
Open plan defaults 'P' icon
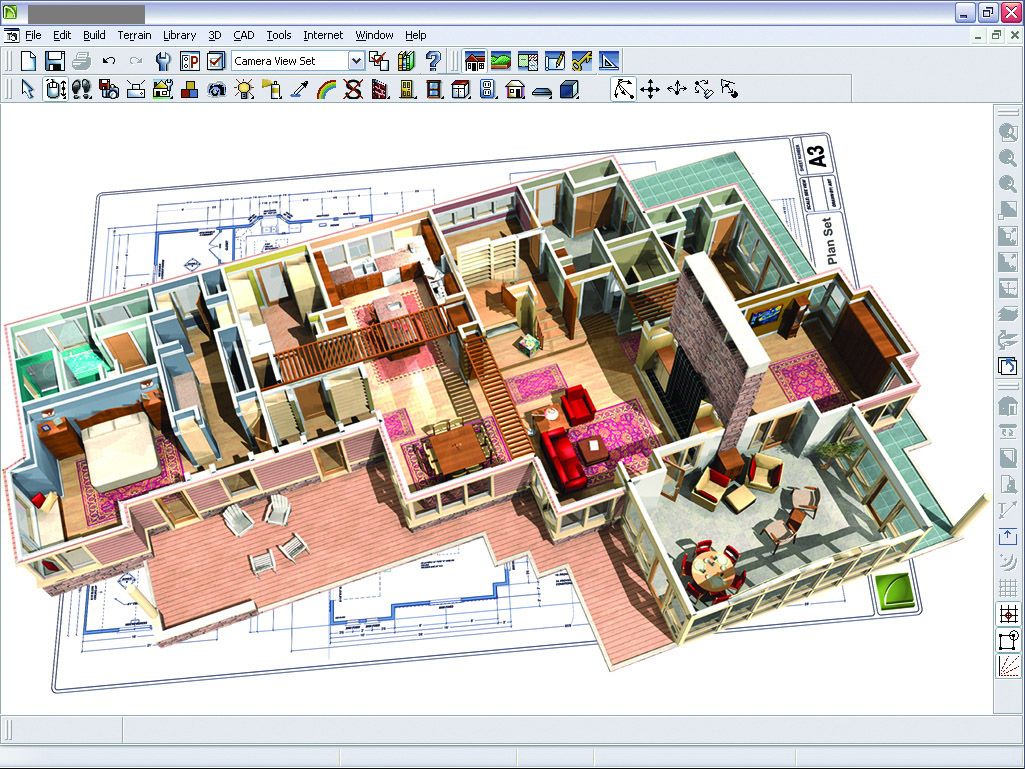click(190, 61)
